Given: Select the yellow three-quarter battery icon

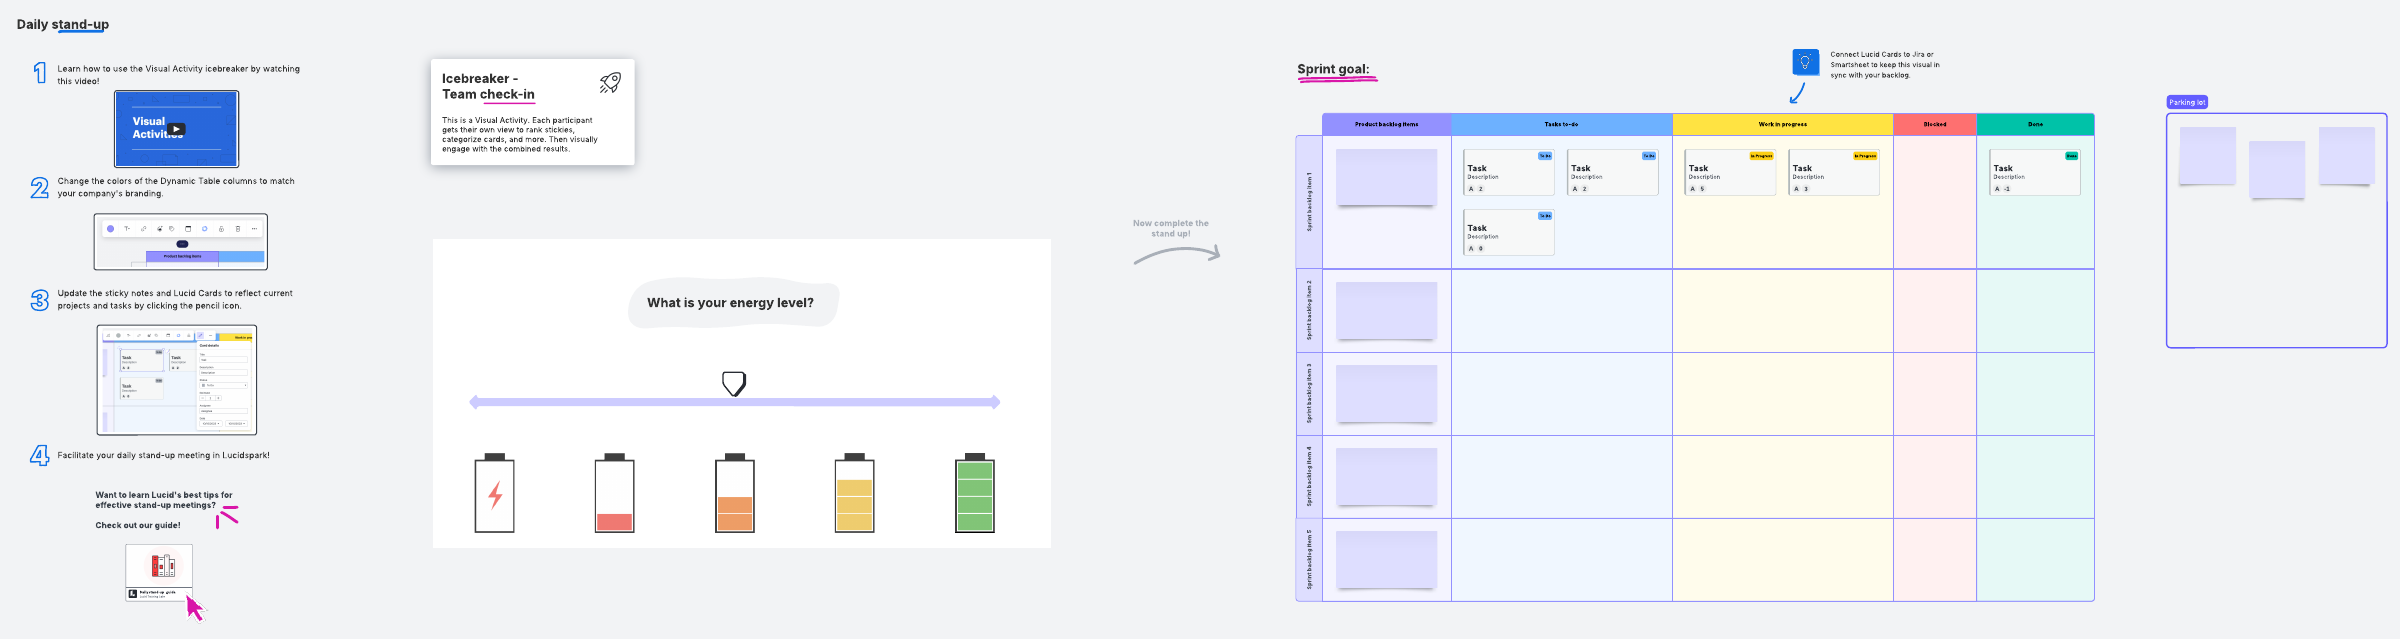Looking at the screenshot, I should point(854,494).
